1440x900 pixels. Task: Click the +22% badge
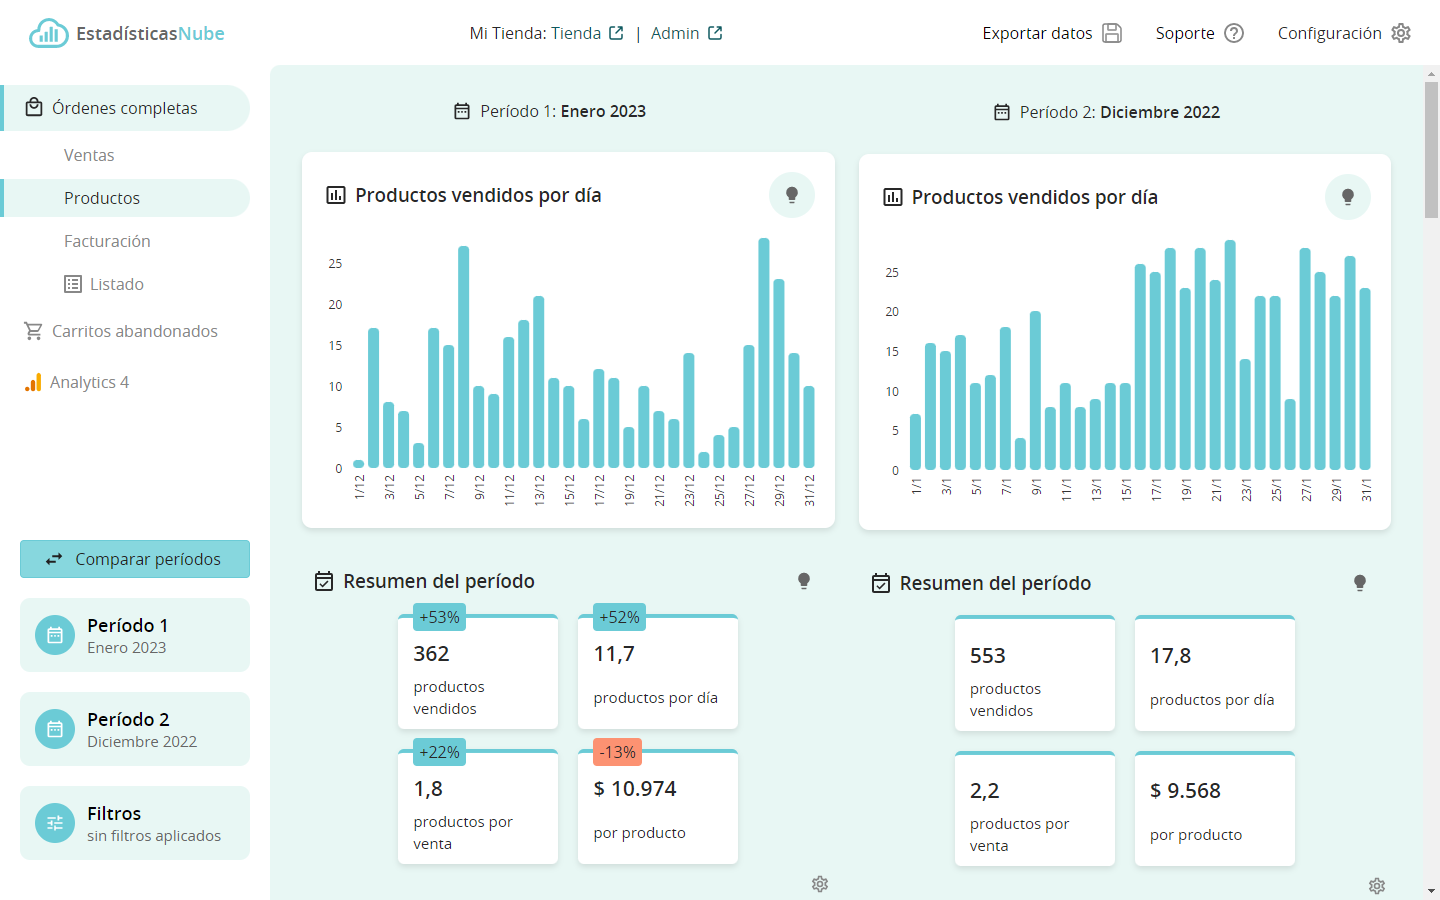439,752
